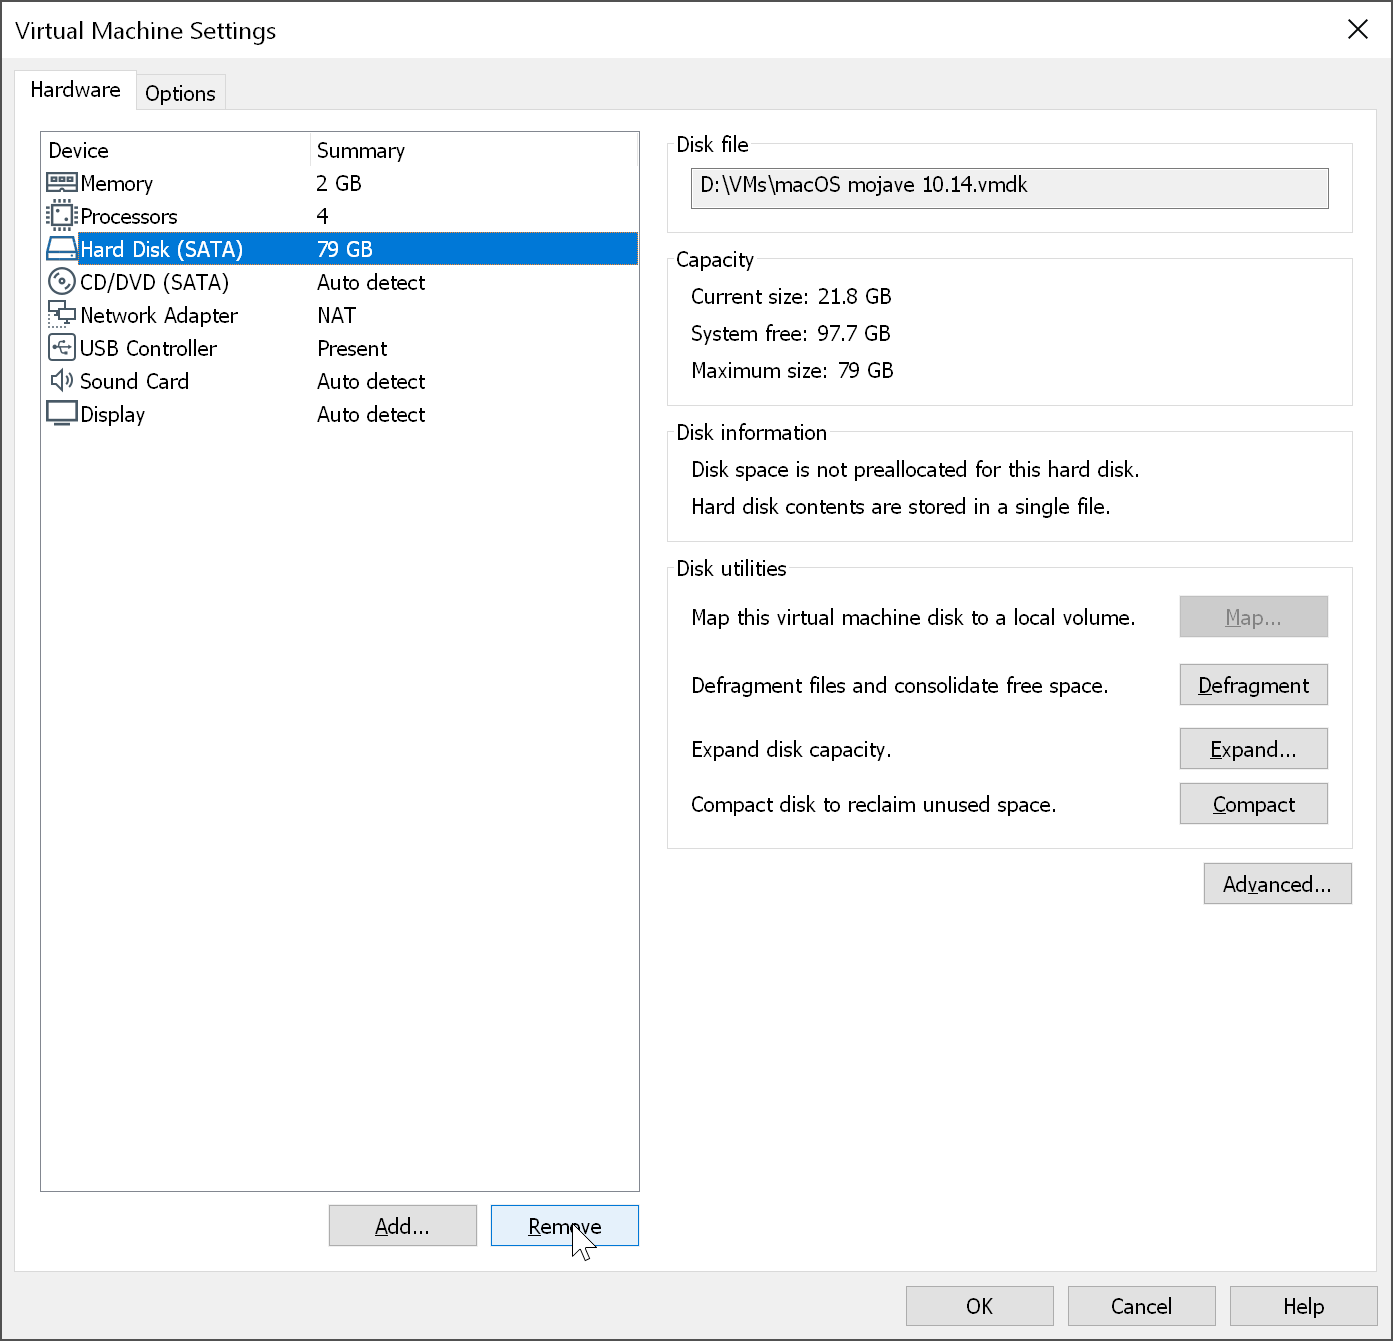This screenshot has height=1341, width=1393.
Task: Remove the selected hard disk device
Action: 564,1226
